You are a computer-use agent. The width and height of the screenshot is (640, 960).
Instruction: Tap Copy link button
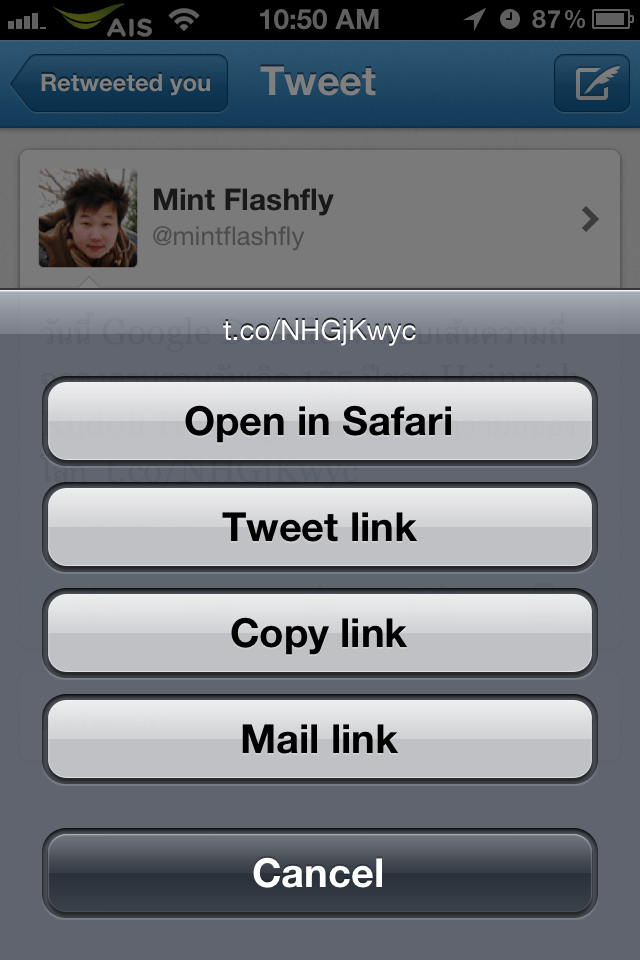tap(320, 633)
